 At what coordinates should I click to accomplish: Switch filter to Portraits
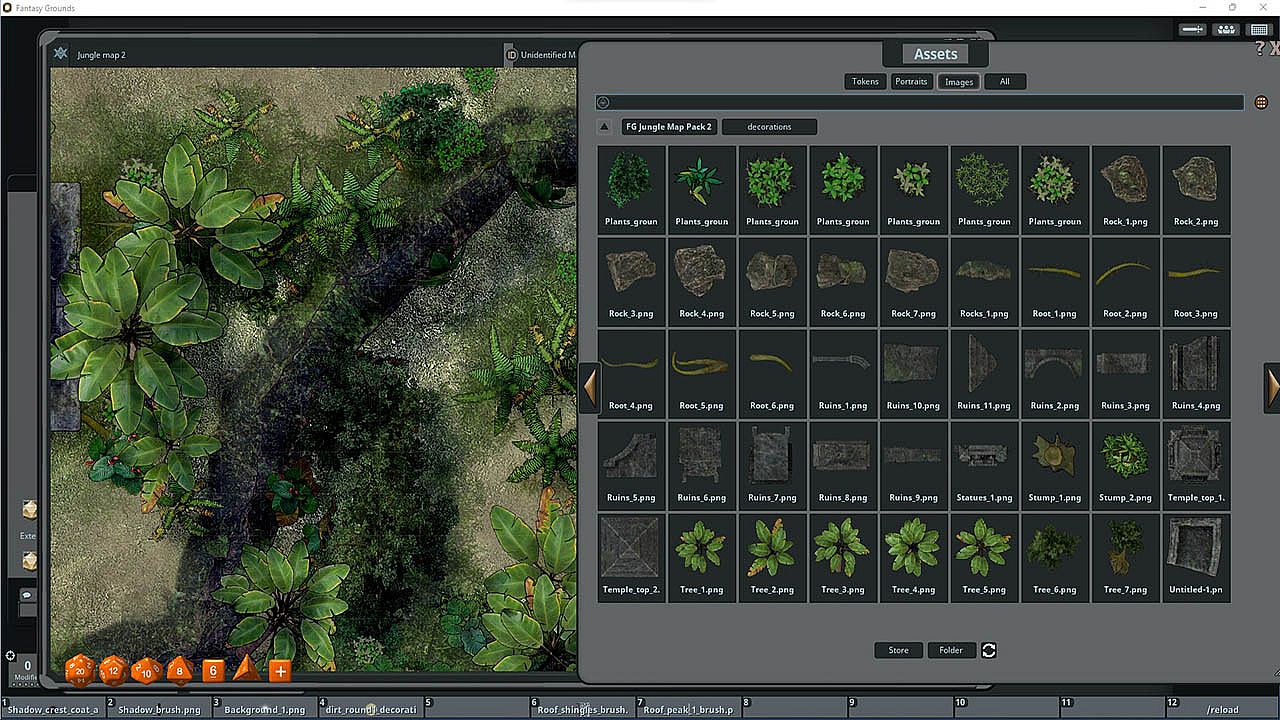point(911,82)
